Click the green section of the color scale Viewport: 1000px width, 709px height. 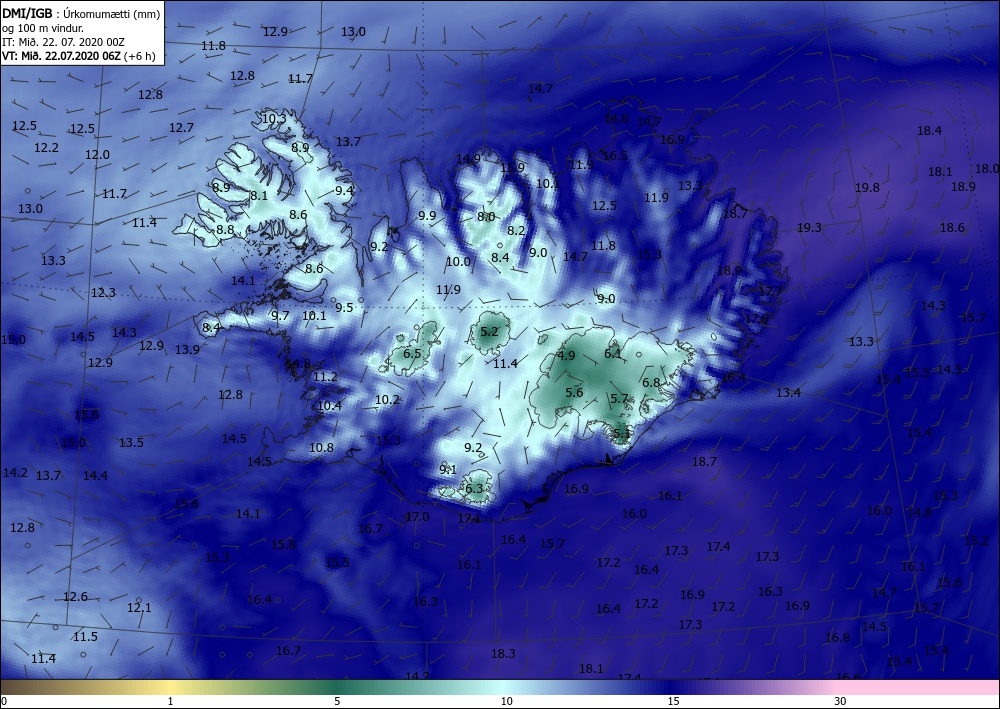(338, 687)
